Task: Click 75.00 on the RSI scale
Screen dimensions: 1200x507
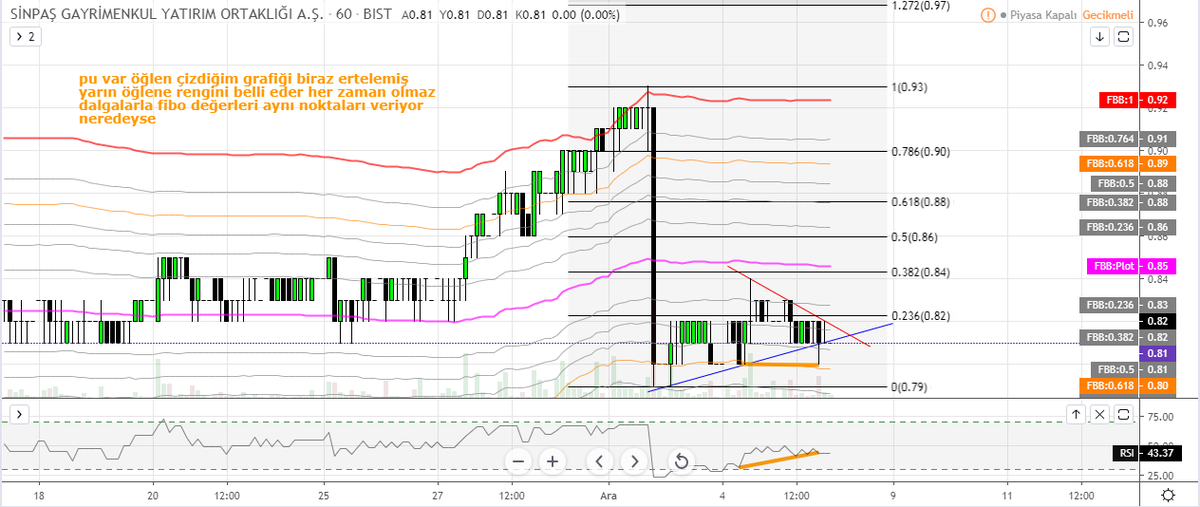Action: pos(1161,417)
